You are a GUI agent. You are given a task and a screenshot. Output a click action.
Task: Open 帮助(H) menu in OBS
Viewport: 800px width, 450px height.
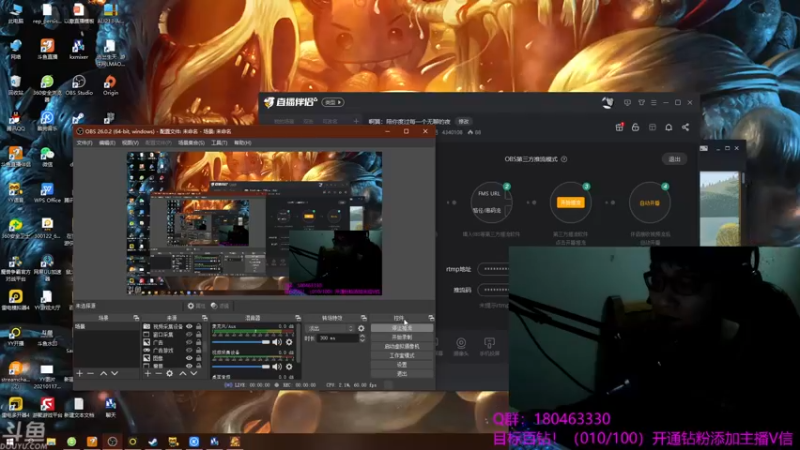242,143
